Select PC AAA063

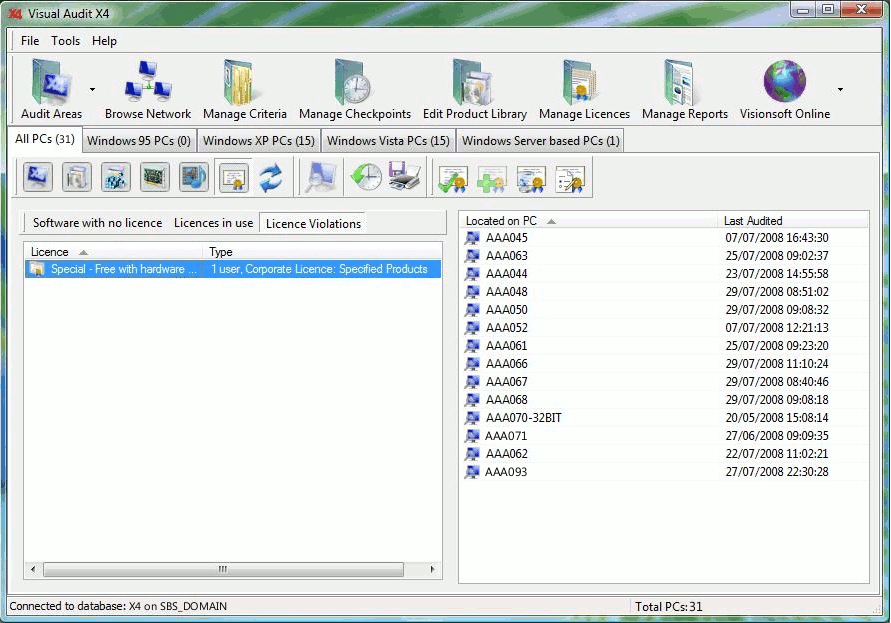click(x=506, y=256)
